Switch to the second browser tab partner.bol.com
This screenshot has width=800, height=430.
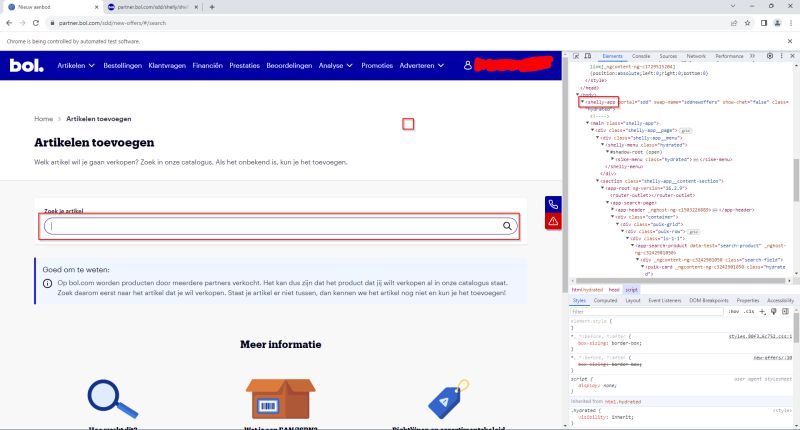click(152, 7)
